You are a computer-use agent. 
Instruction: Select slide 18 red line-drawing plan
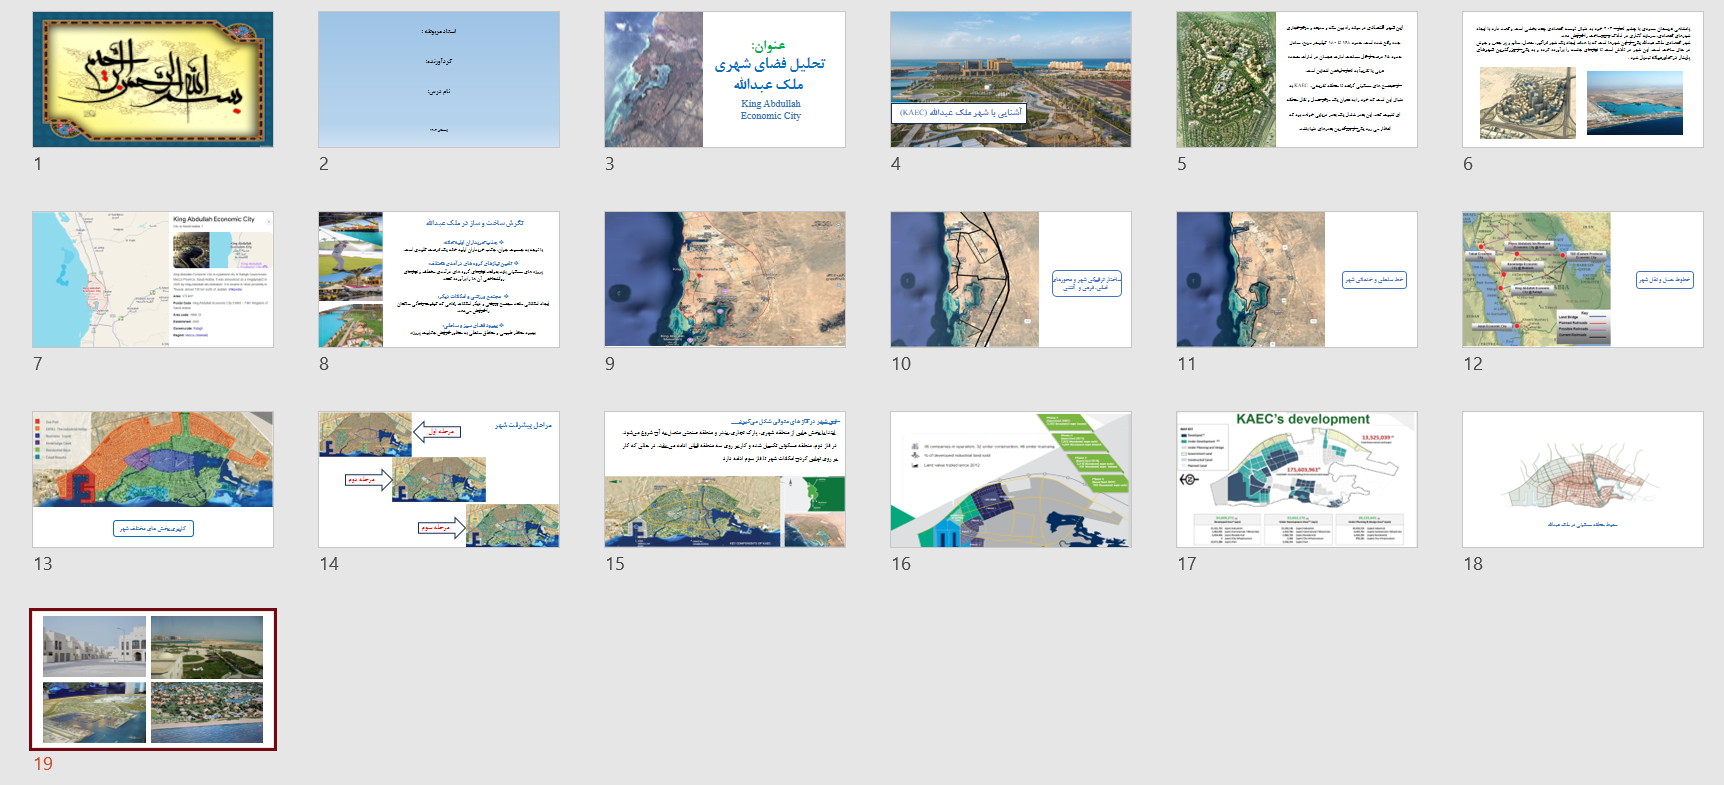[1583, 480]
